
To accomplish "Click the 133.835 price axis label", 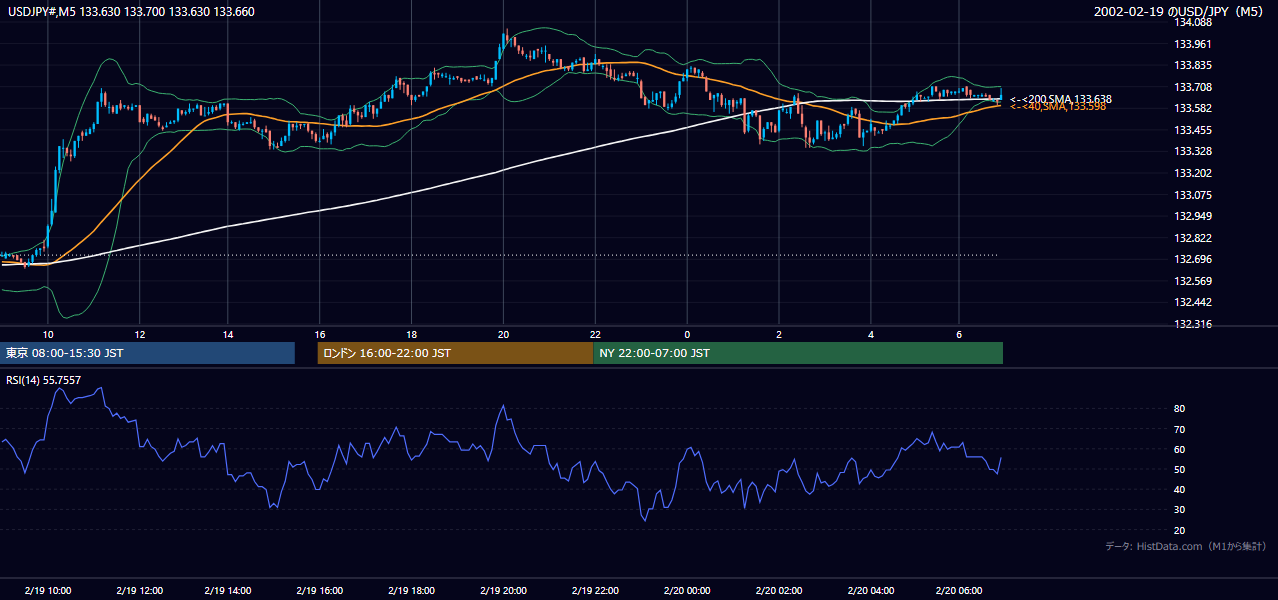I will click(1194, 65).
